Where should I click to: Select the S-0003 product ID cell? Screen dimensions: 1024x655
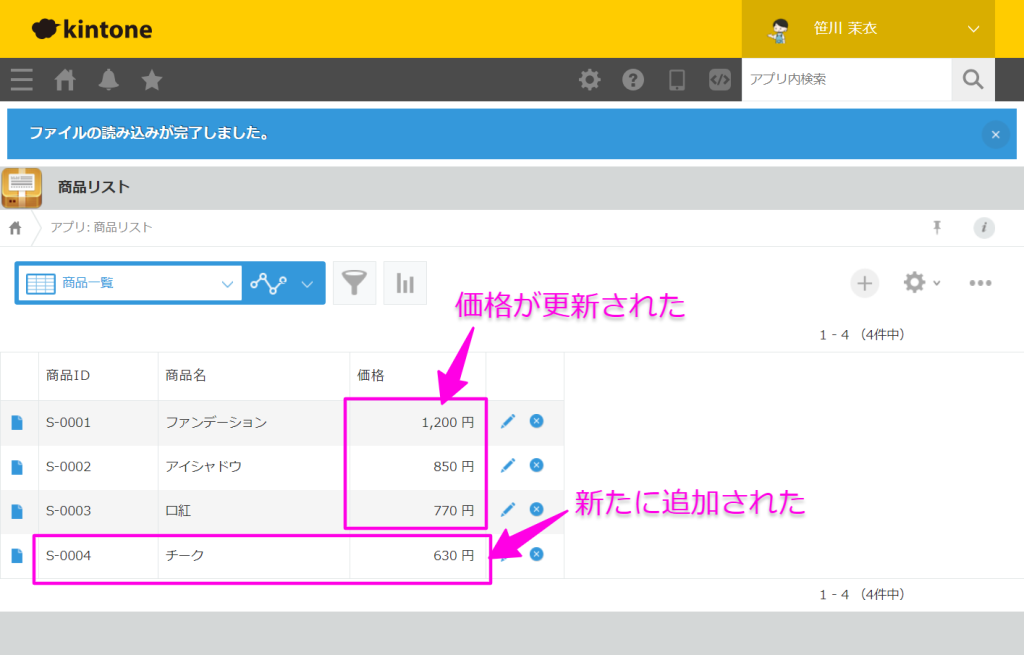[98, 511]
